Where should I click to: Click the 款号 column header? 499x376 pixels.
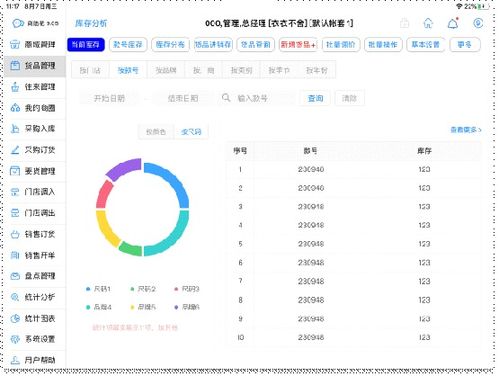310,151
